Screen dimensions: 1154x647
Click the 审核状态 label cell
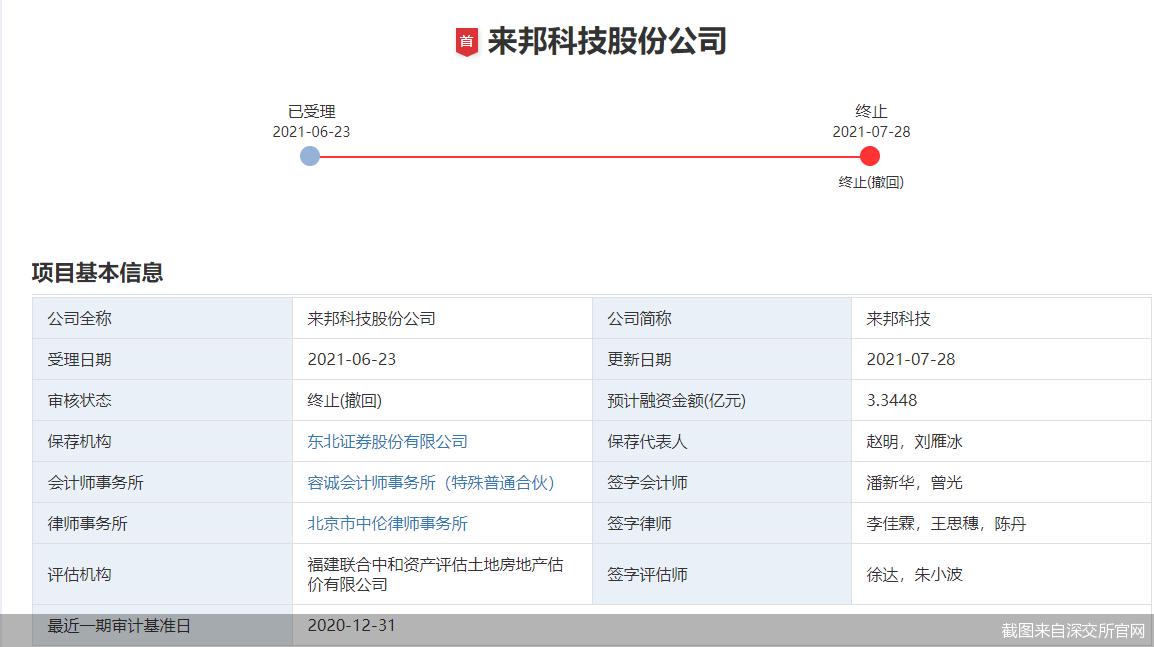[163, 400]
